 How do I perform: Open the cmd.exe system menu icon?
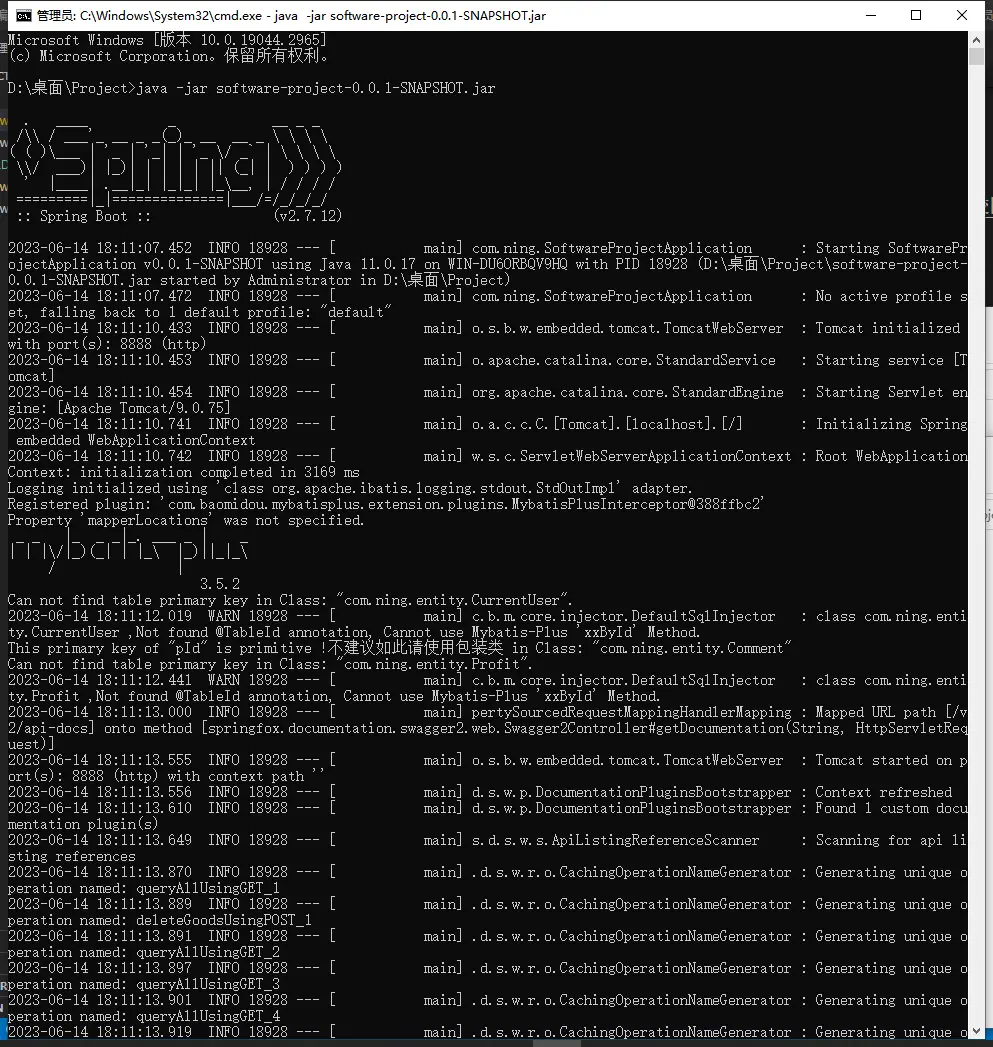[x=23, y=15]
